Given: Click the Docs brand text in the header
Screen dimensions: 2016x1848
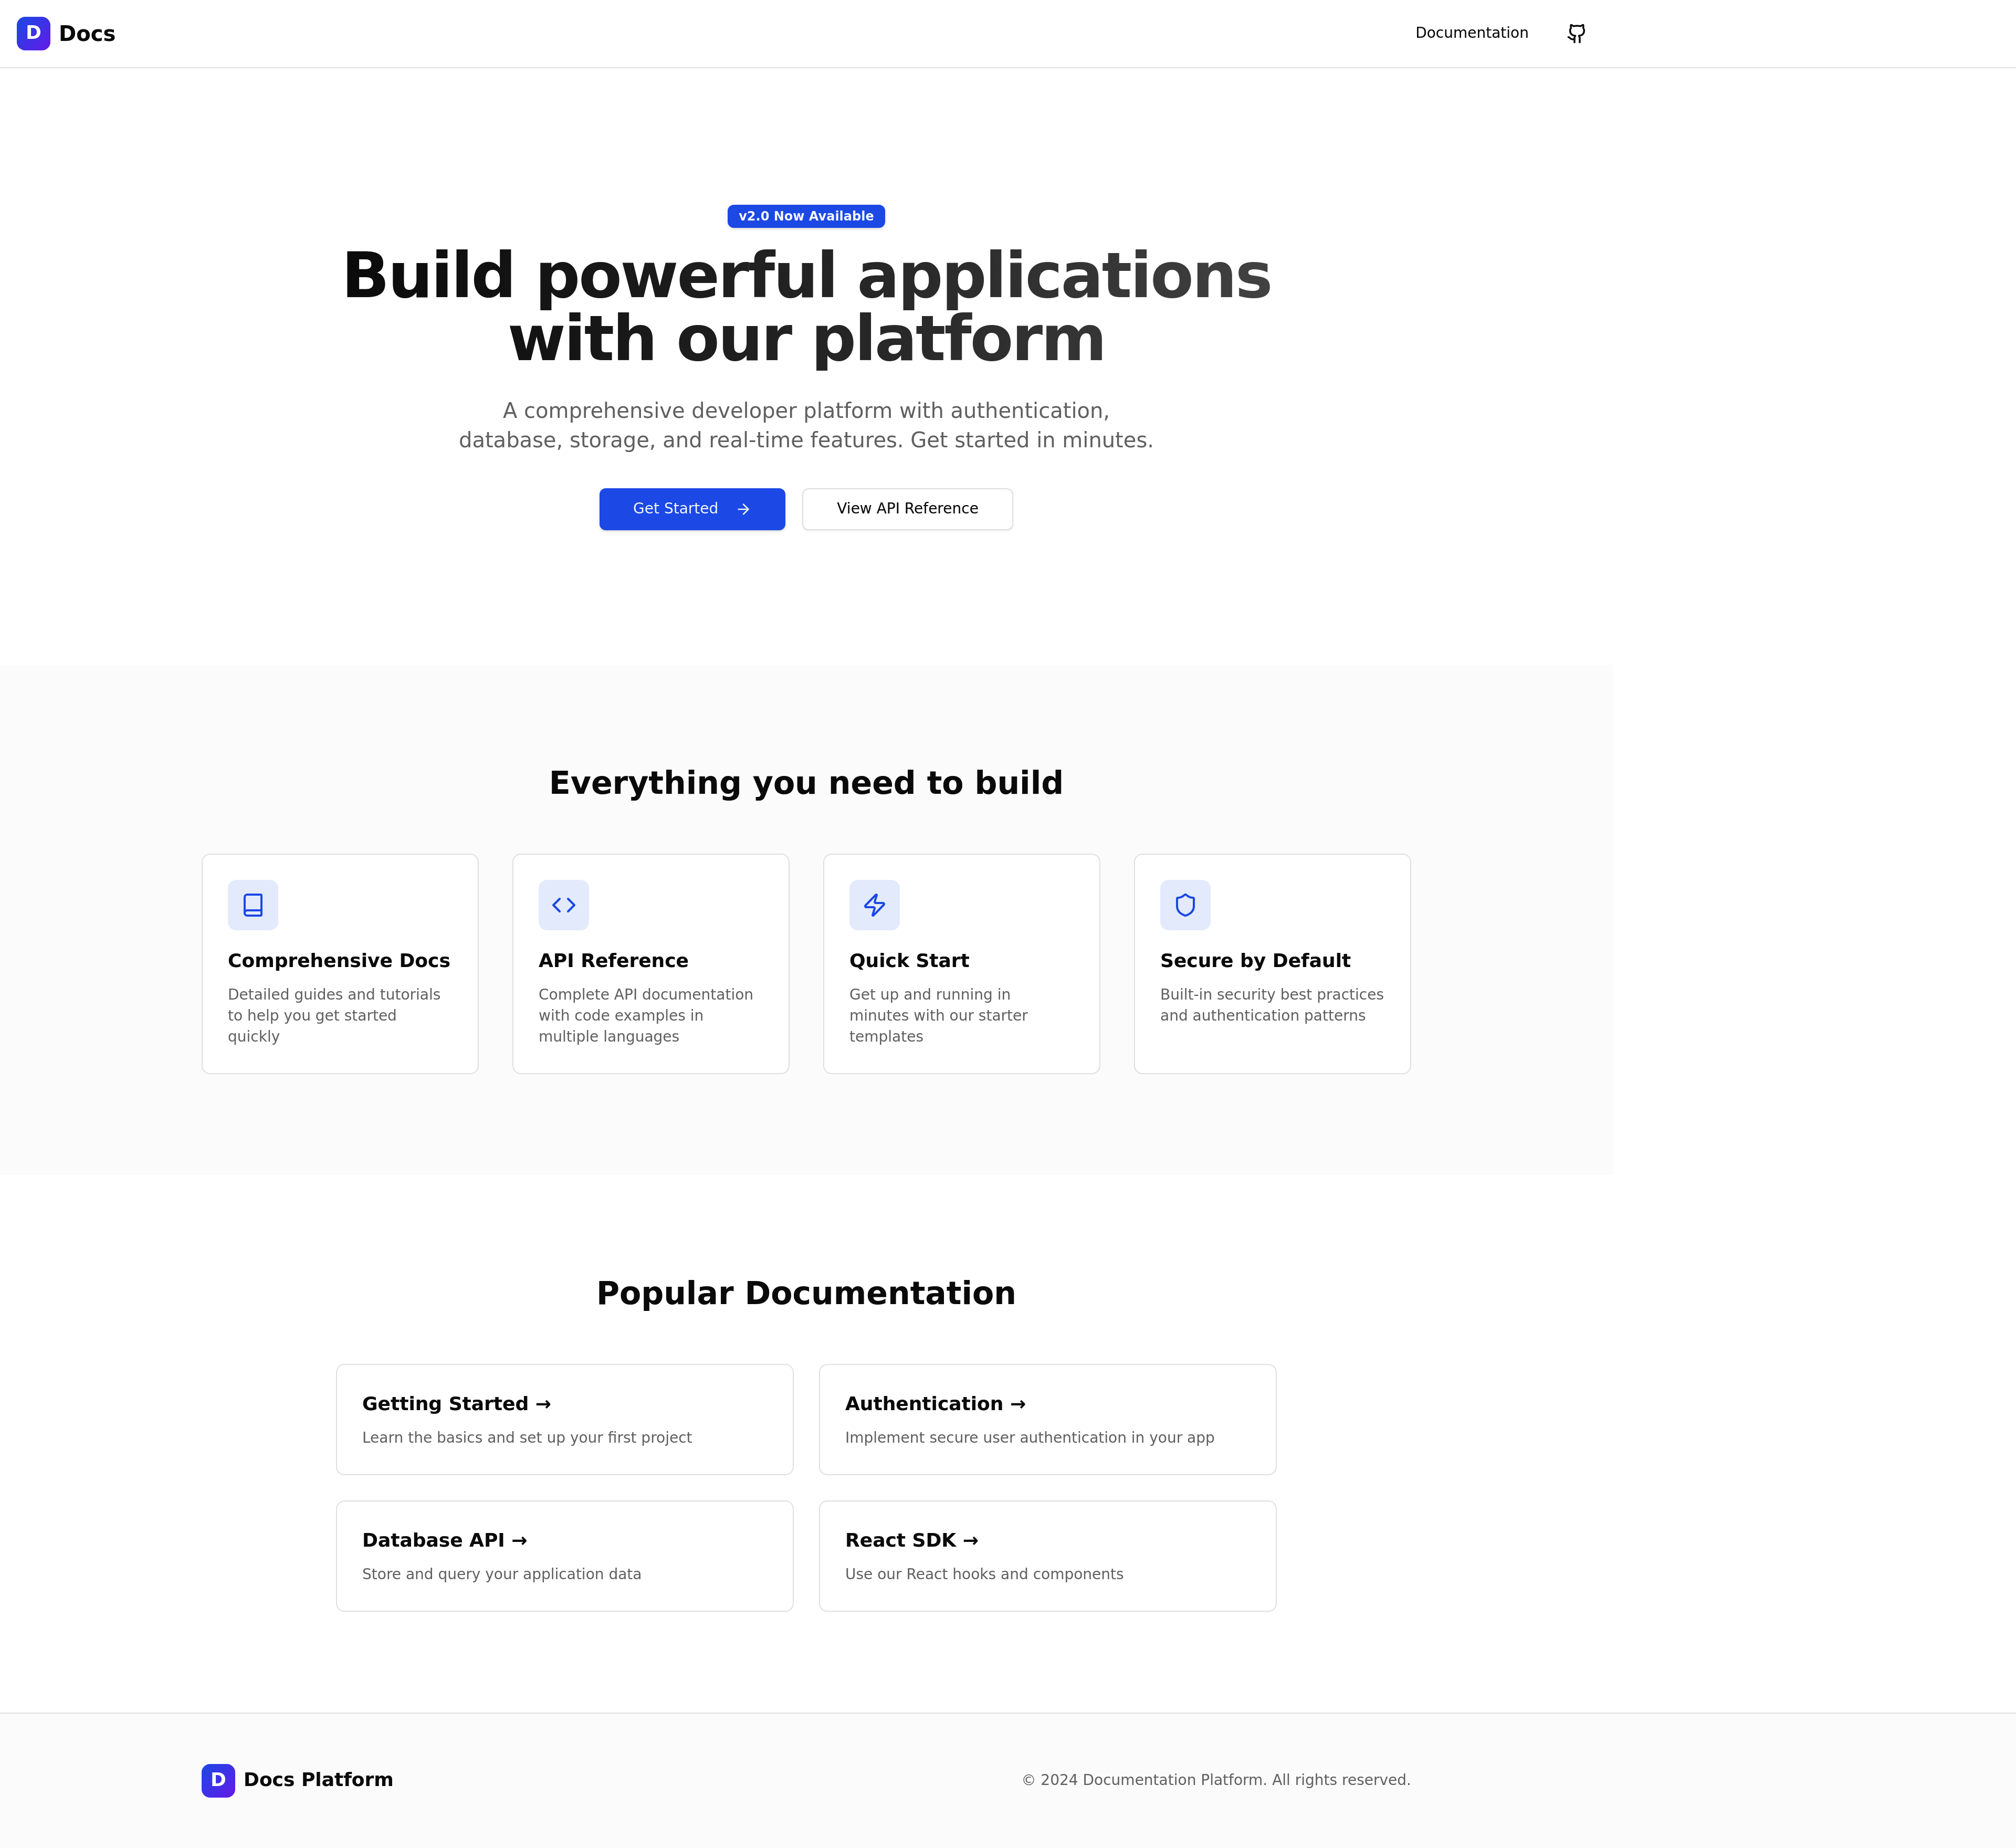Looking at the screenshot, I should click(x=87, y=34).
